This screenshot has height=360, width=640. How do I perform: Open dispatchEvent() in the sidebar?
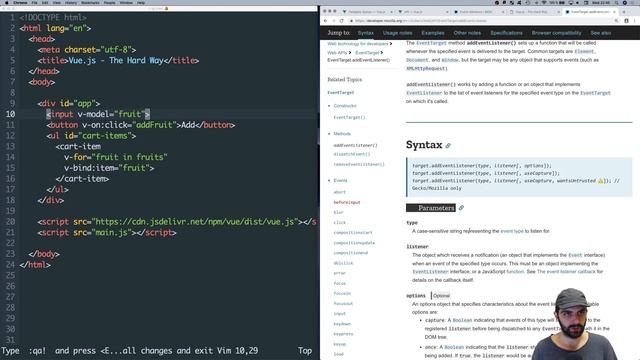point(351,154)
